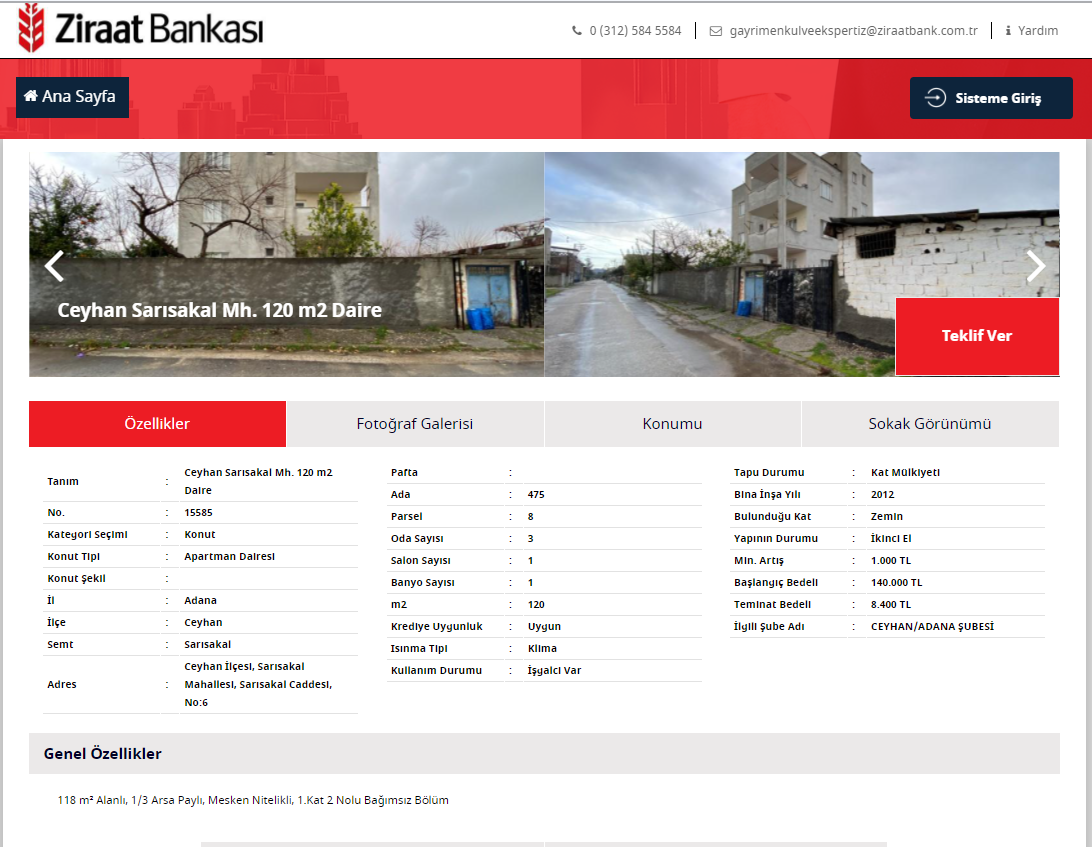This screenshot has height=847, width=1092.
Task: Click the phone number 0 (312) 584 5584
Action: click(x=635, y=31)
